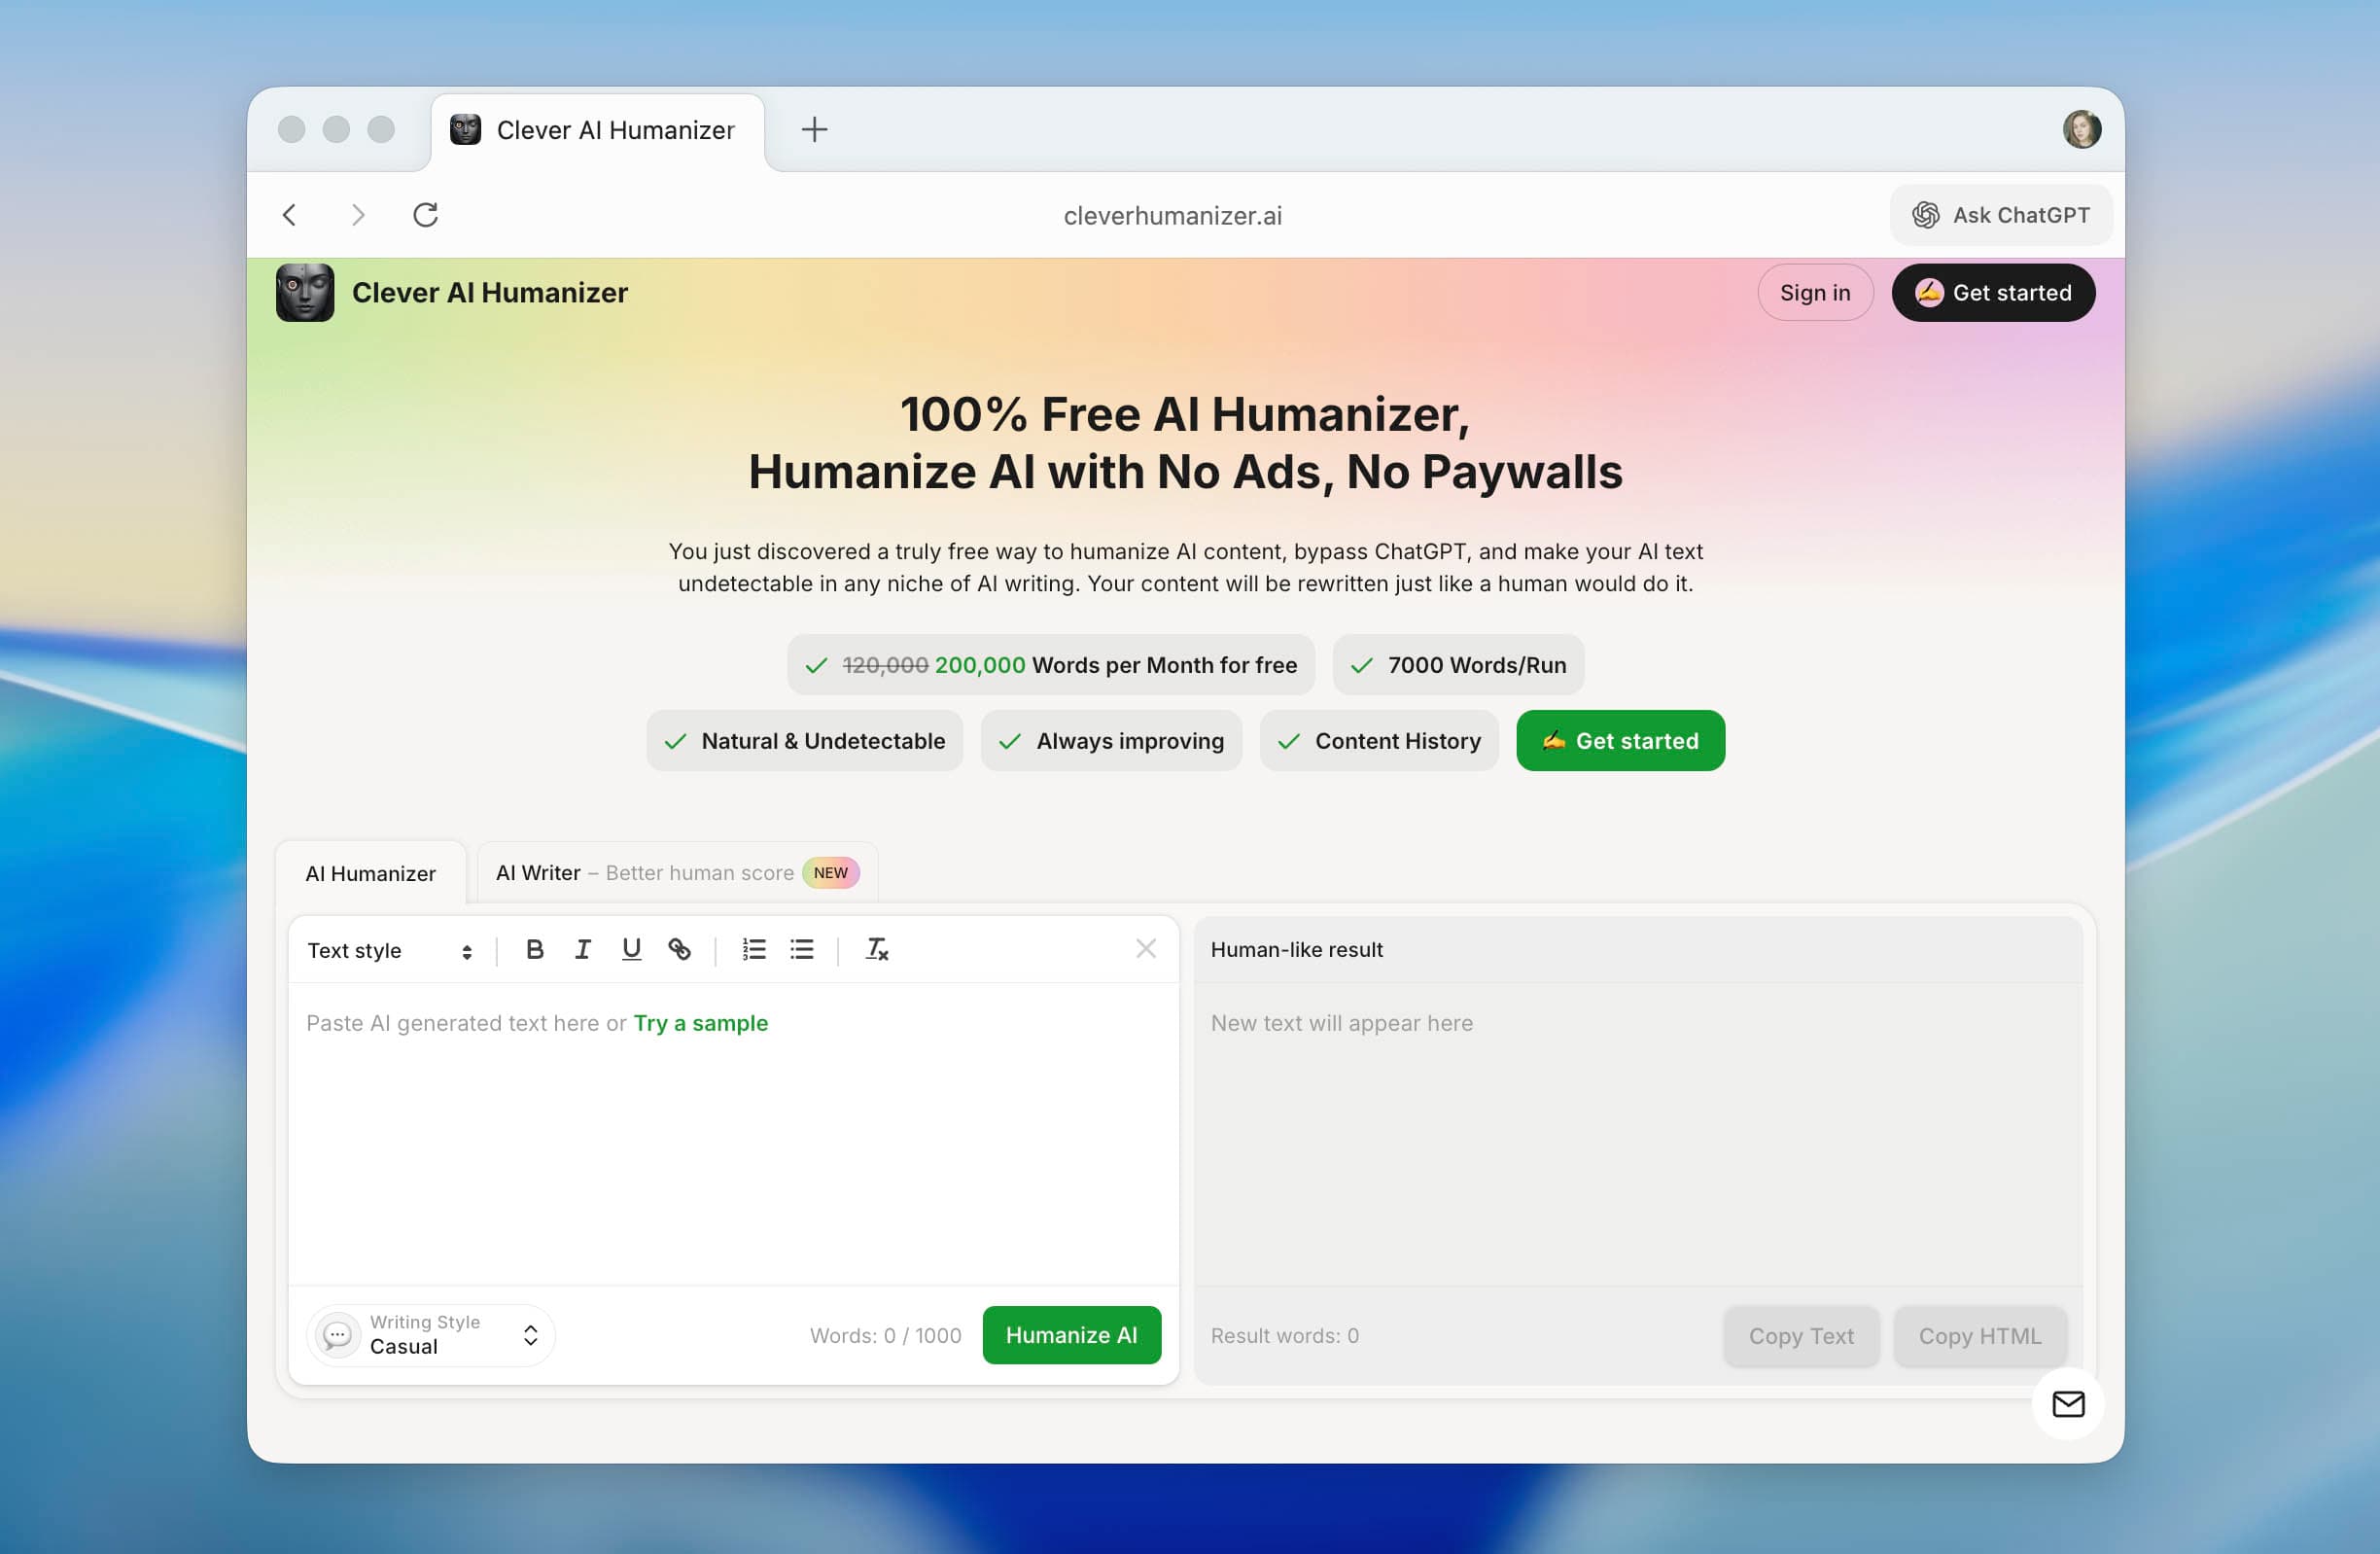This screenshot has height=1554, width=2380.
Task: Click in the AI text paste area
Action: tap(734, 1134)
